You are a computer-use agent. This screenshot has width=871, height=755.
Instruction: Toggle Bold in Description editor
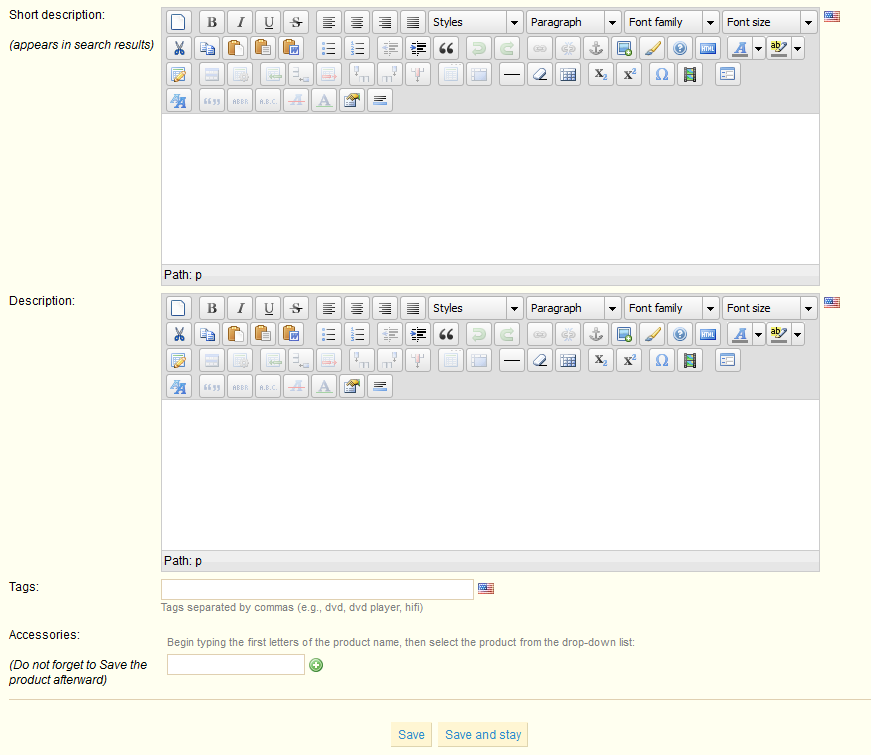(212, 308)
